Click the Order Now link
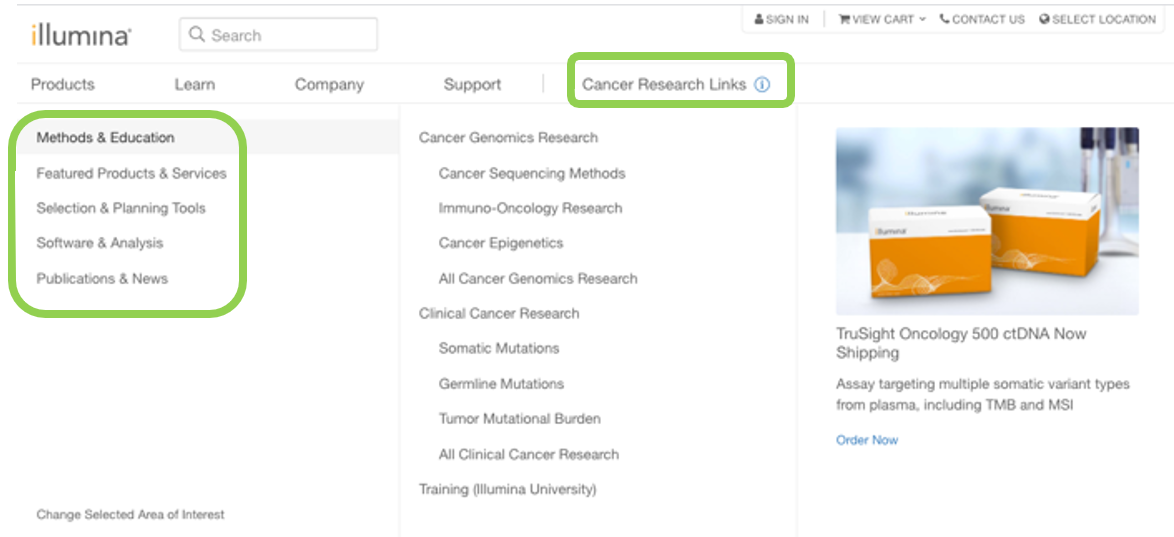The height and width of the screenshot is (537, 1174). coord(867,440)
